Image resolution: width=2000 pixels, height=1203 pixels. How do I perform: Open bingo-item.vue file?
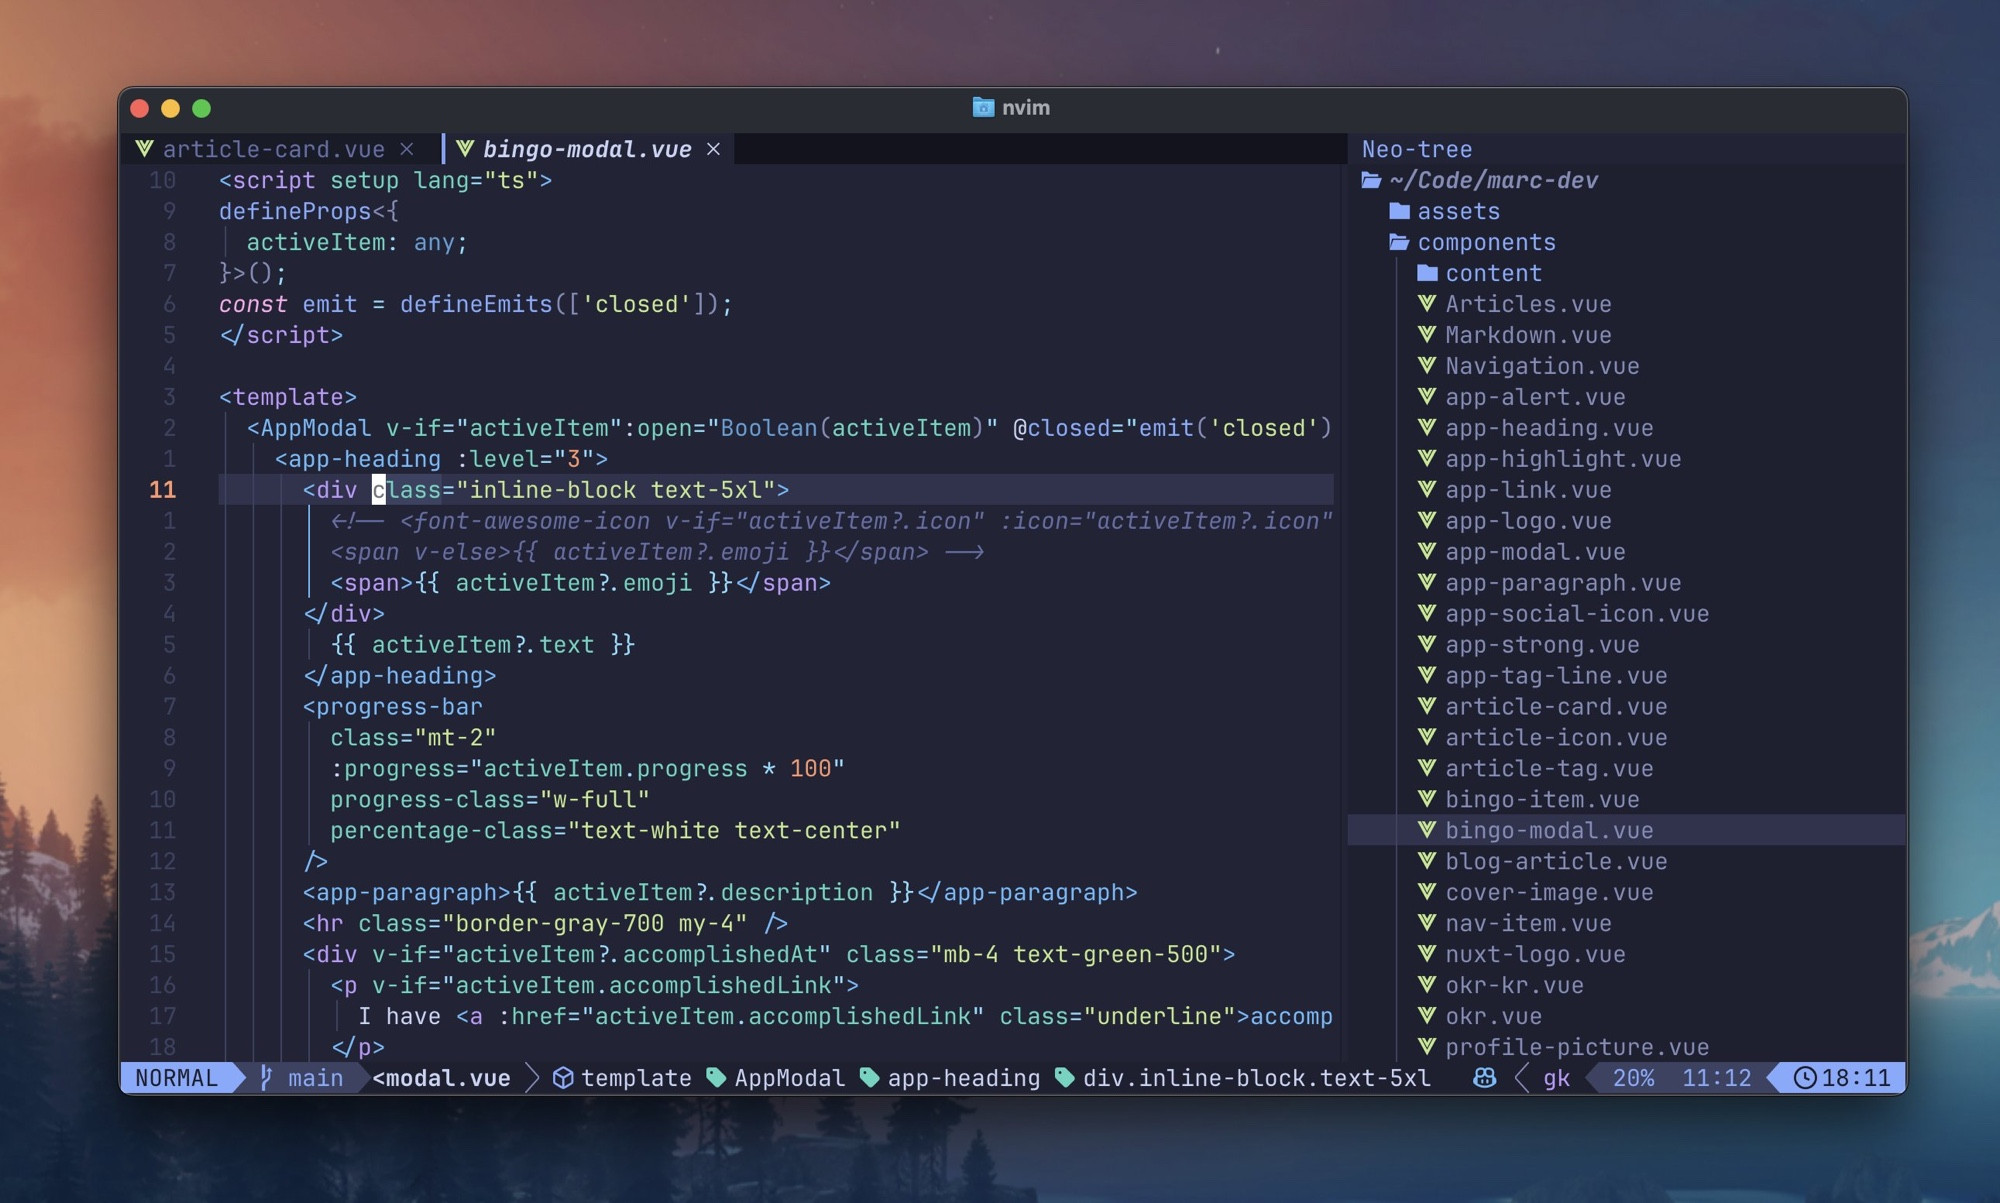click(x=1542, y=800)
